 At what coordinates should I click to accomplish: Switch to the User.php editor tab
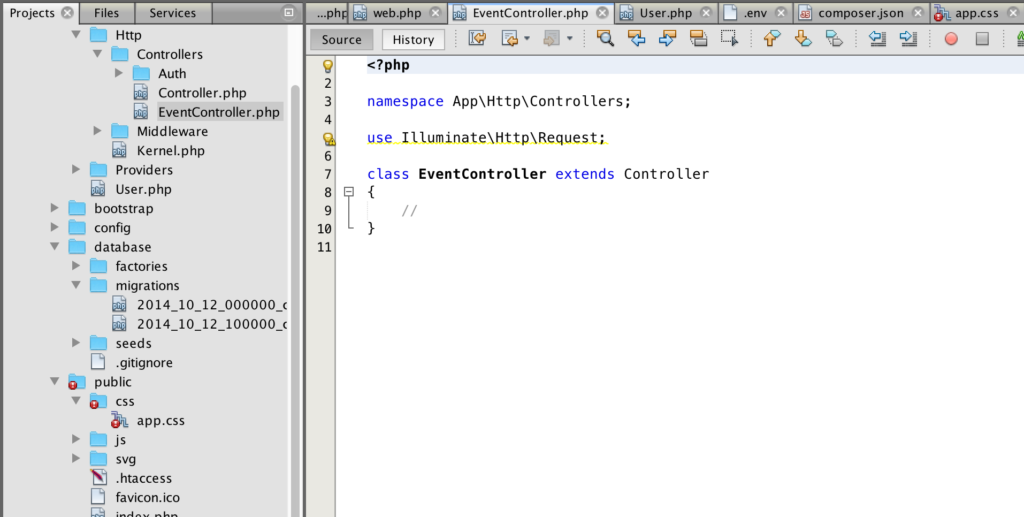click(x=666, y=13)
